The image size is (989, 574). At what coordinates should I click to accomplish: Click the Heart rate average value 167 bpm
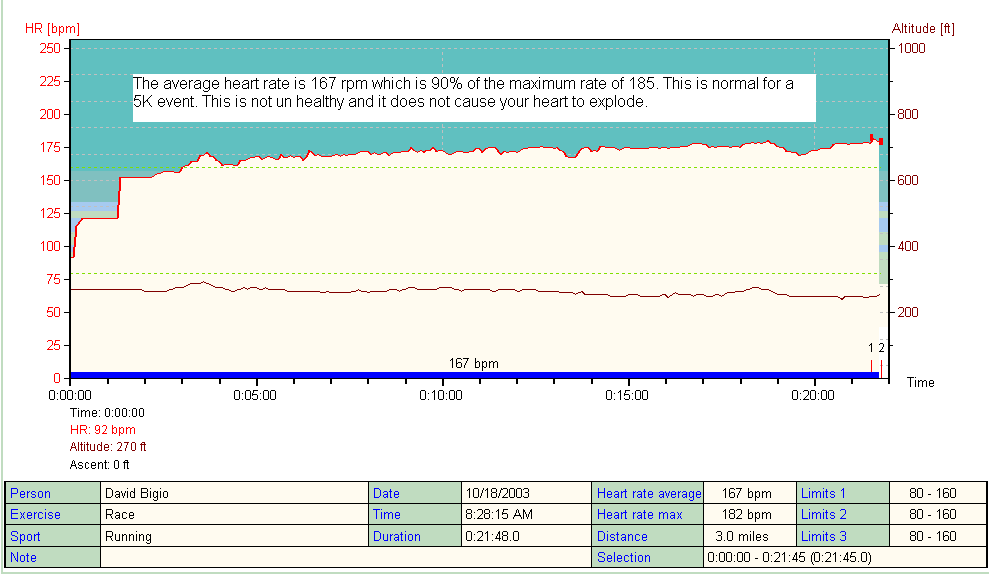click(x=749, y=493)
